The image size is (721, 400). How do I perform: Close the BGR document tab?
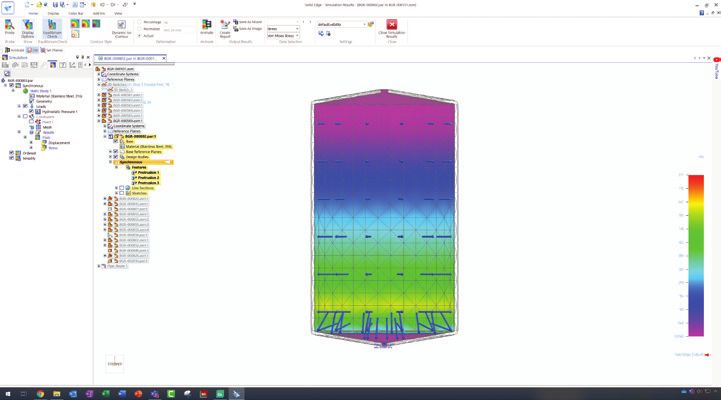[164, 58]
